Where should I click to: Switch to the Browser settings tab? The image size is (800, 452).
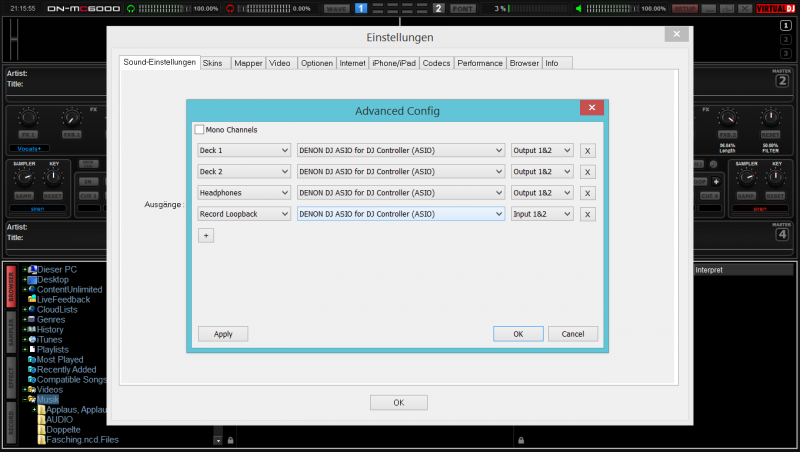[x=524, y=63]
